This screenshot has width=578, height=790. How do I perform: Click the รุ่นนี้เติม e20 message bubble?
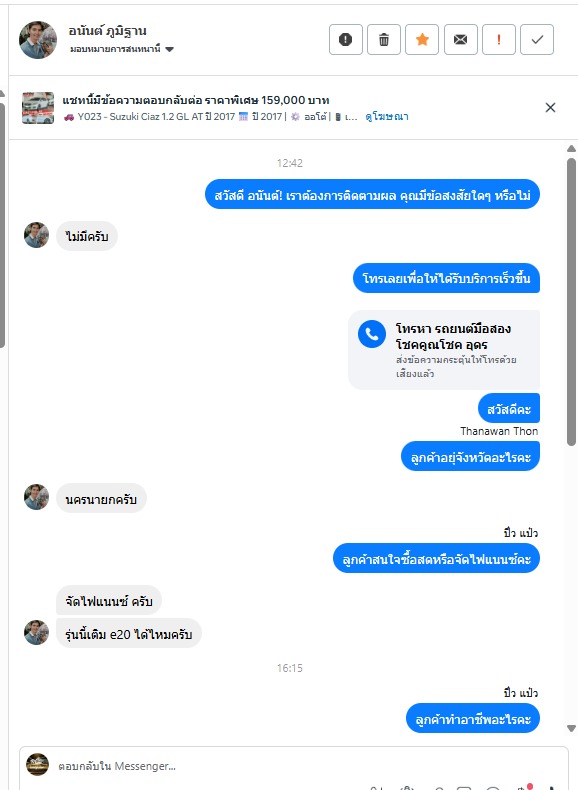pos(129,634)
